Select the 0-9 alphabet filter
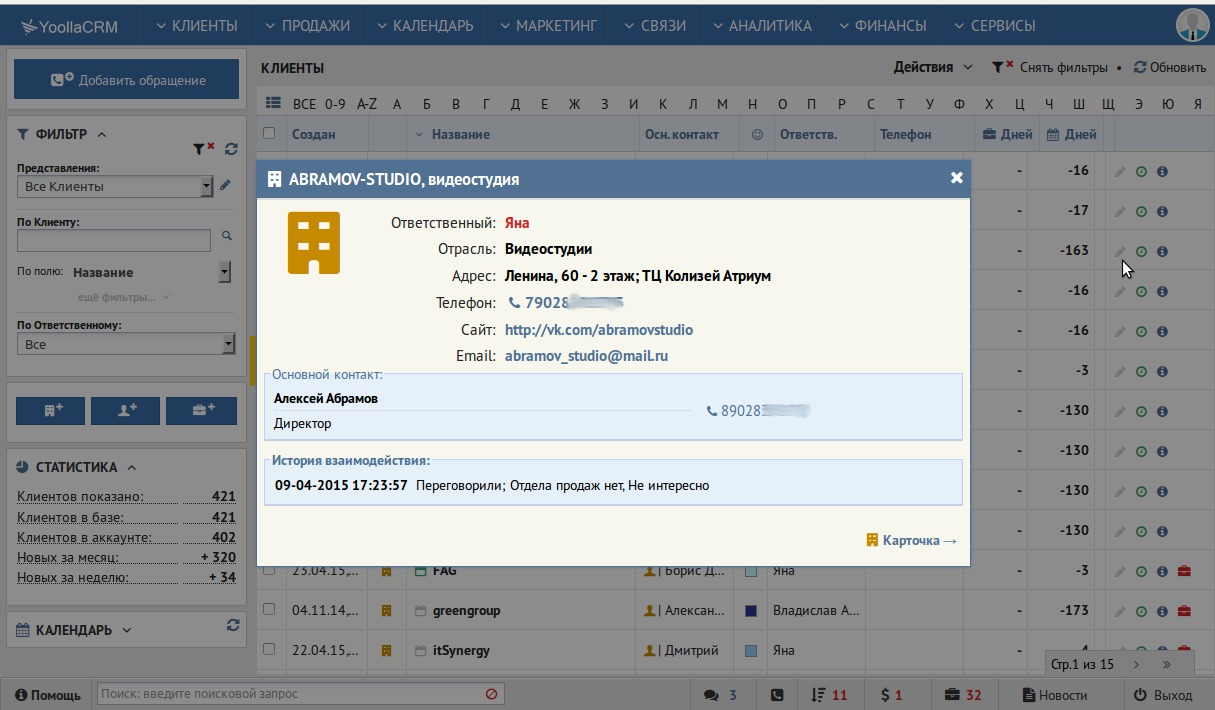 335,104
